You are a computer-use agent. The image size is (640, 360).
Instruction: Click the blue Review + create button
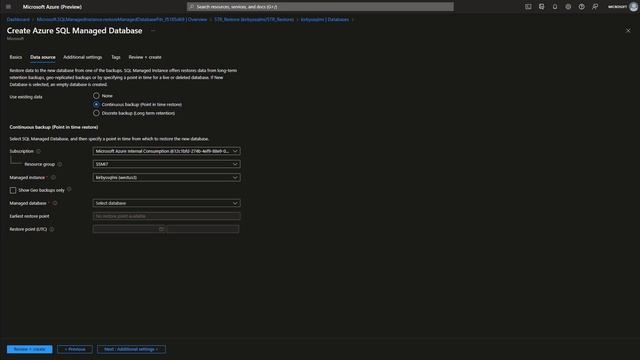point(29,349)
